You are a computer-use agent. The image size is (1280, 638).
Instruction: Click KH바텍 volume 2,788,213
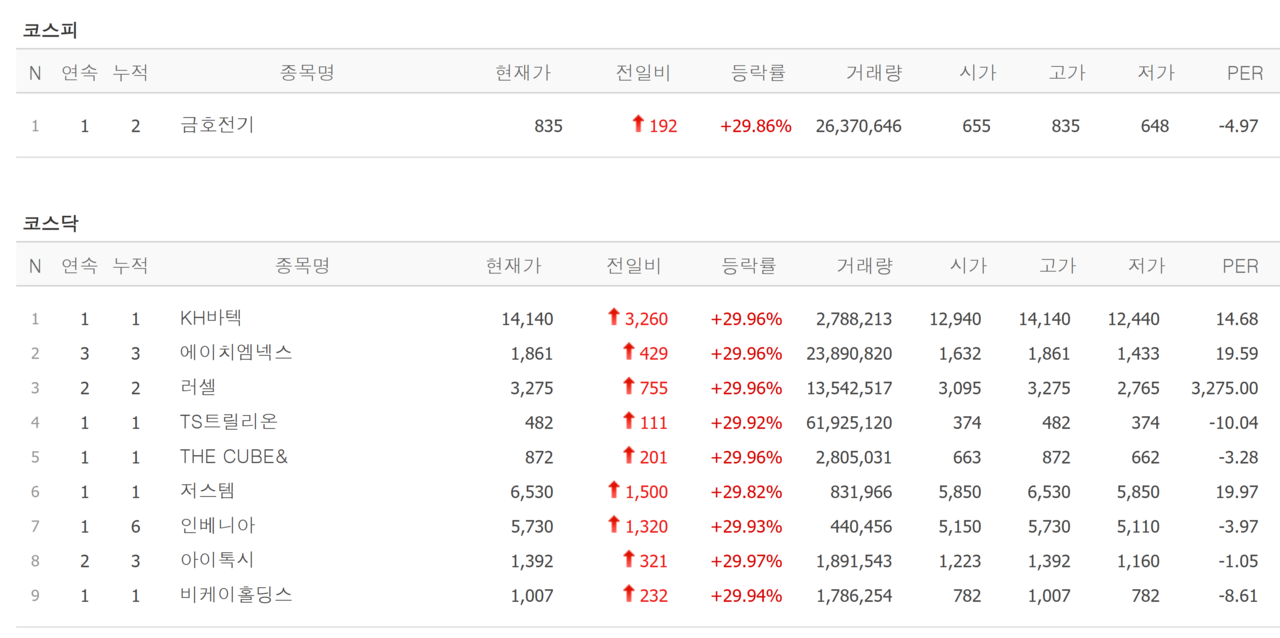(854, 319)
